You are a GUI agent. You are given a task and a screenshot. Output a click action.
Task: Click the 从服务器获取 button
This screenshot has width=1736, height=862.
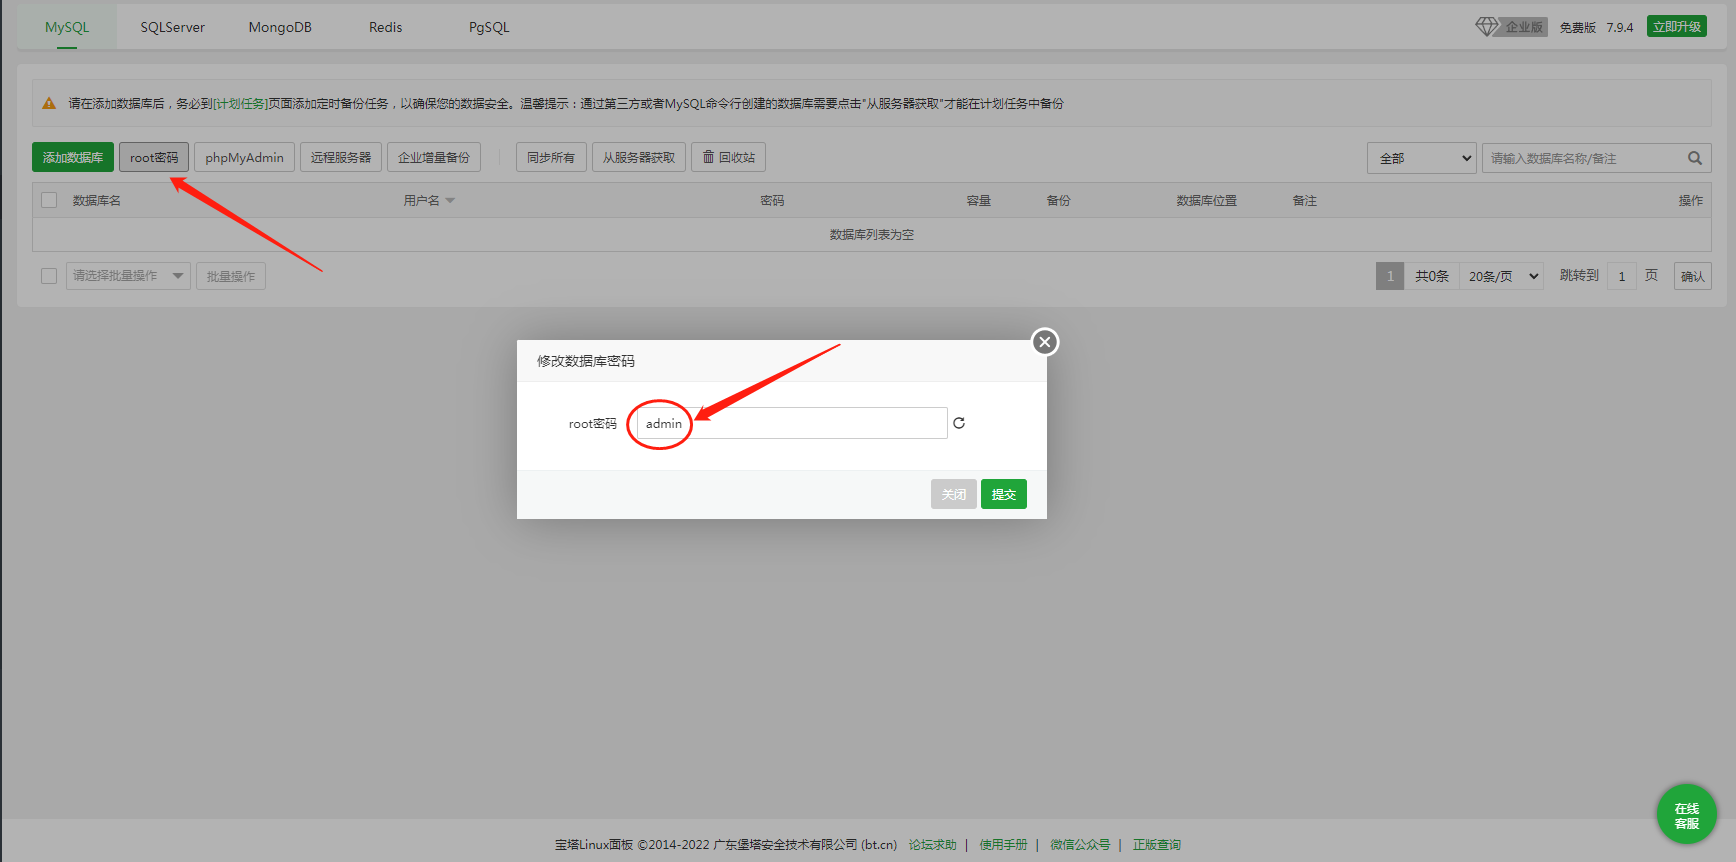(639, 157)
